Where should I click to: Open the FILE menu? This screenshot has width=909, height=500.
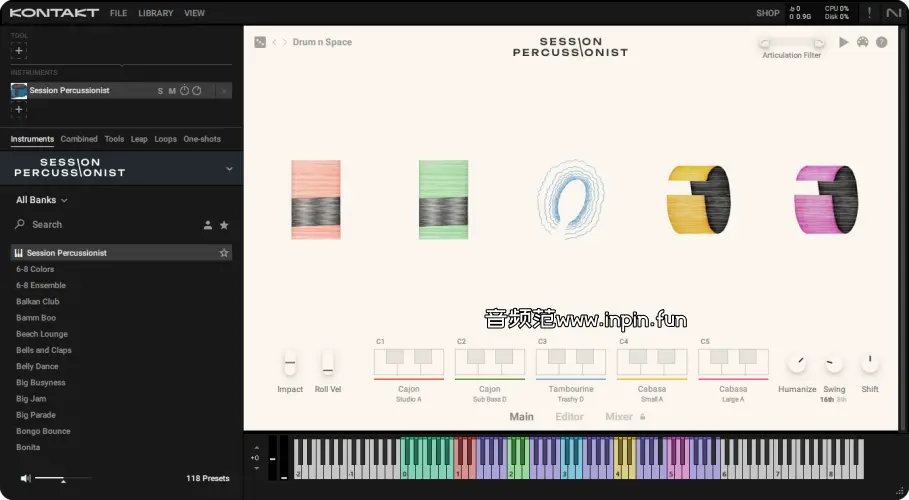click(118, 13)
